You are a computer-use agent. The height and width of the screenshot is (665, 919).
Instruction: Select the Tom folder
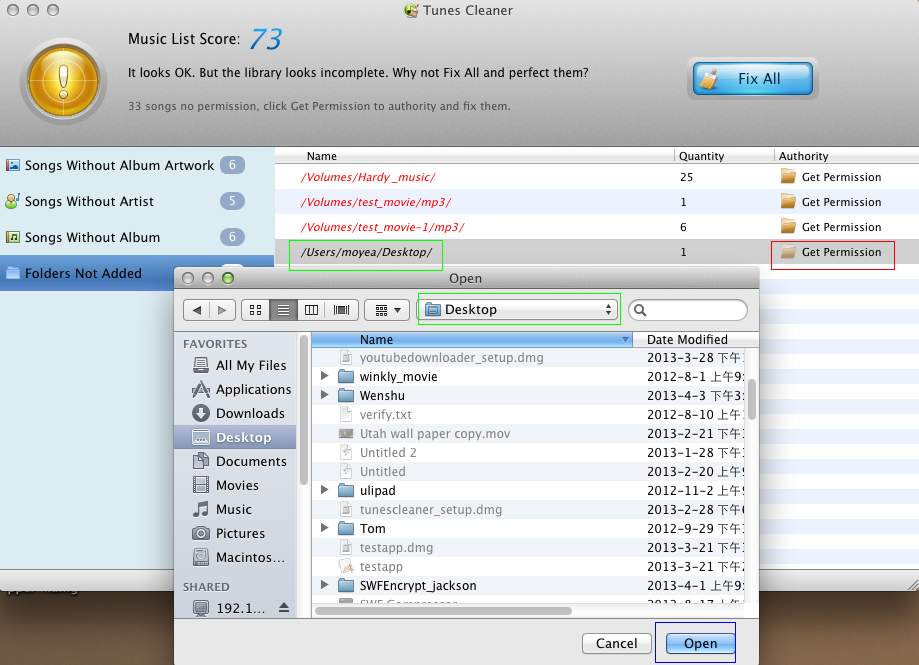527,528
